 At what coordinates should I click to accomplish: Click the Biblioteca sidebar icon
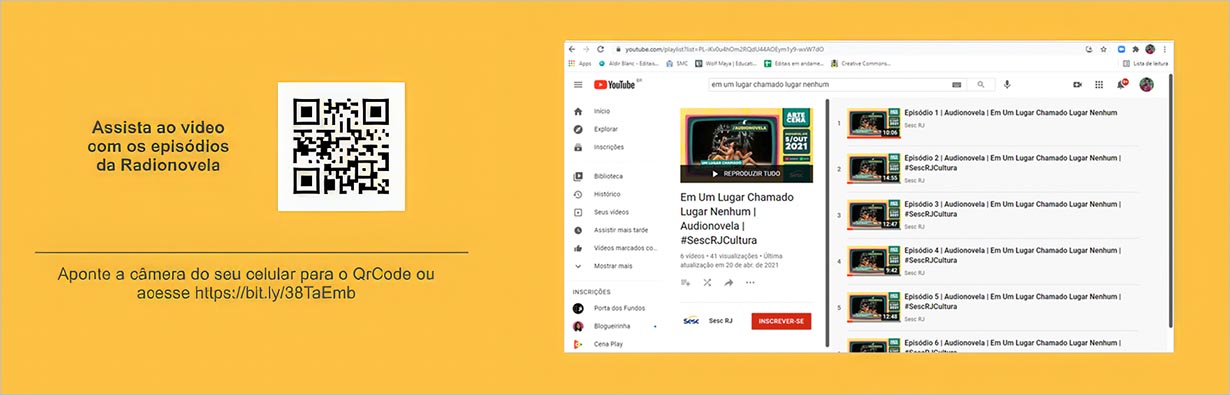click(x=578, y=176)
